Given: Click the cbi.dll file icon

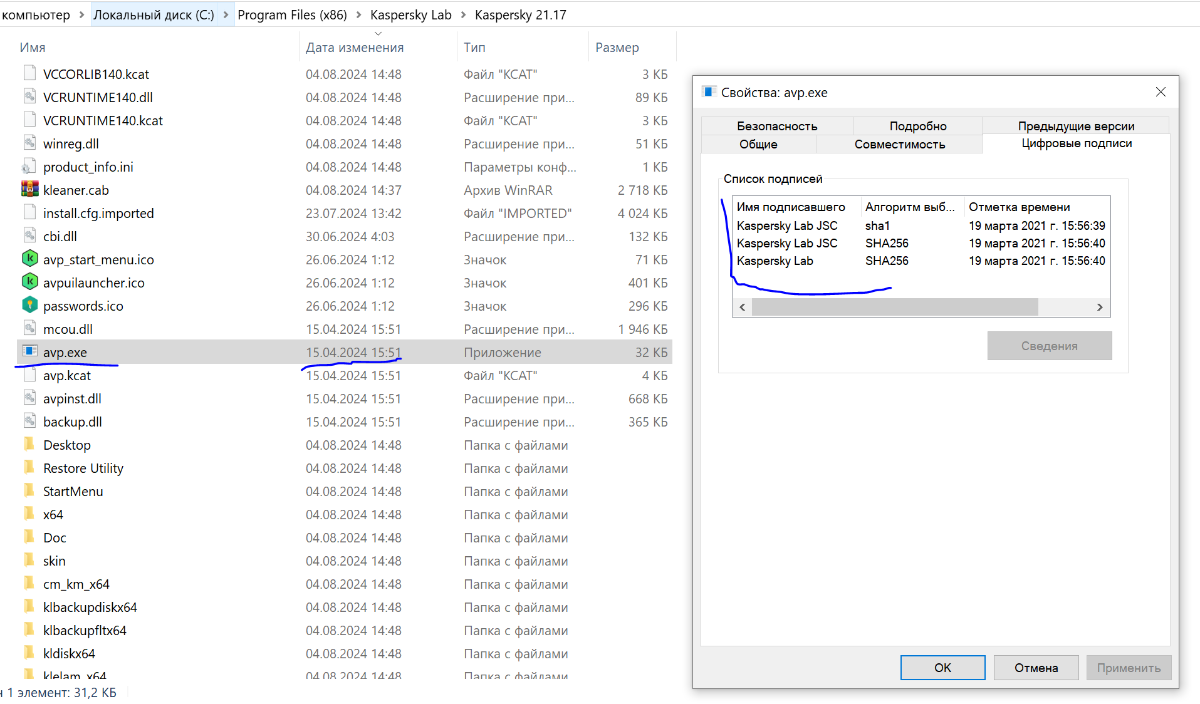Looking at the screenshot, I should coord(29,236).
